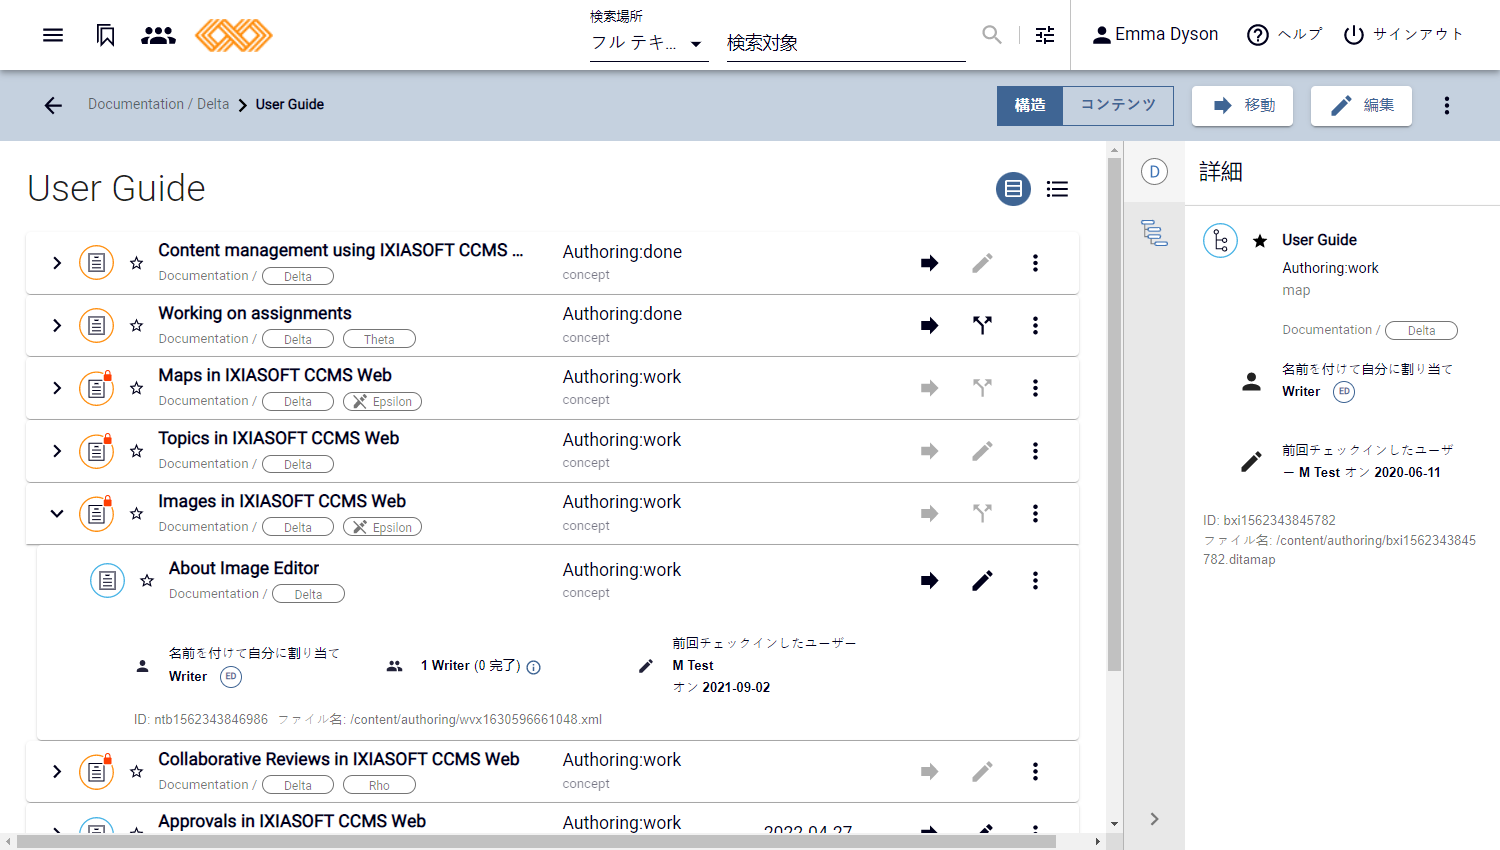1500x850 pixels.
Task: Open the details D panel icon
Action: tap(1154, 172)
